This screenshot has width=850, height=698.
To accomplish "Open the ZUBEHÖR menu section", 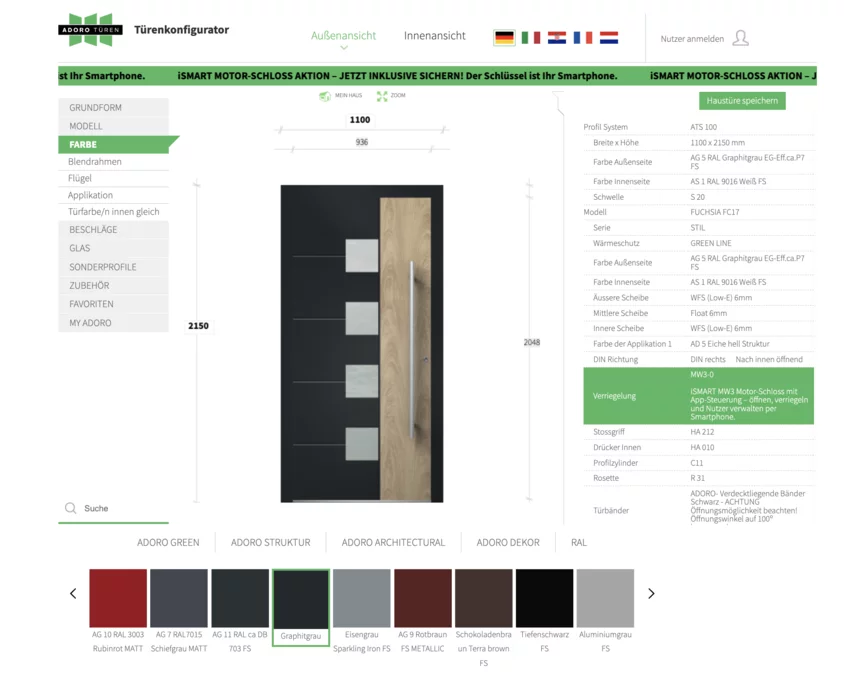I will click(x=113, y=286).
